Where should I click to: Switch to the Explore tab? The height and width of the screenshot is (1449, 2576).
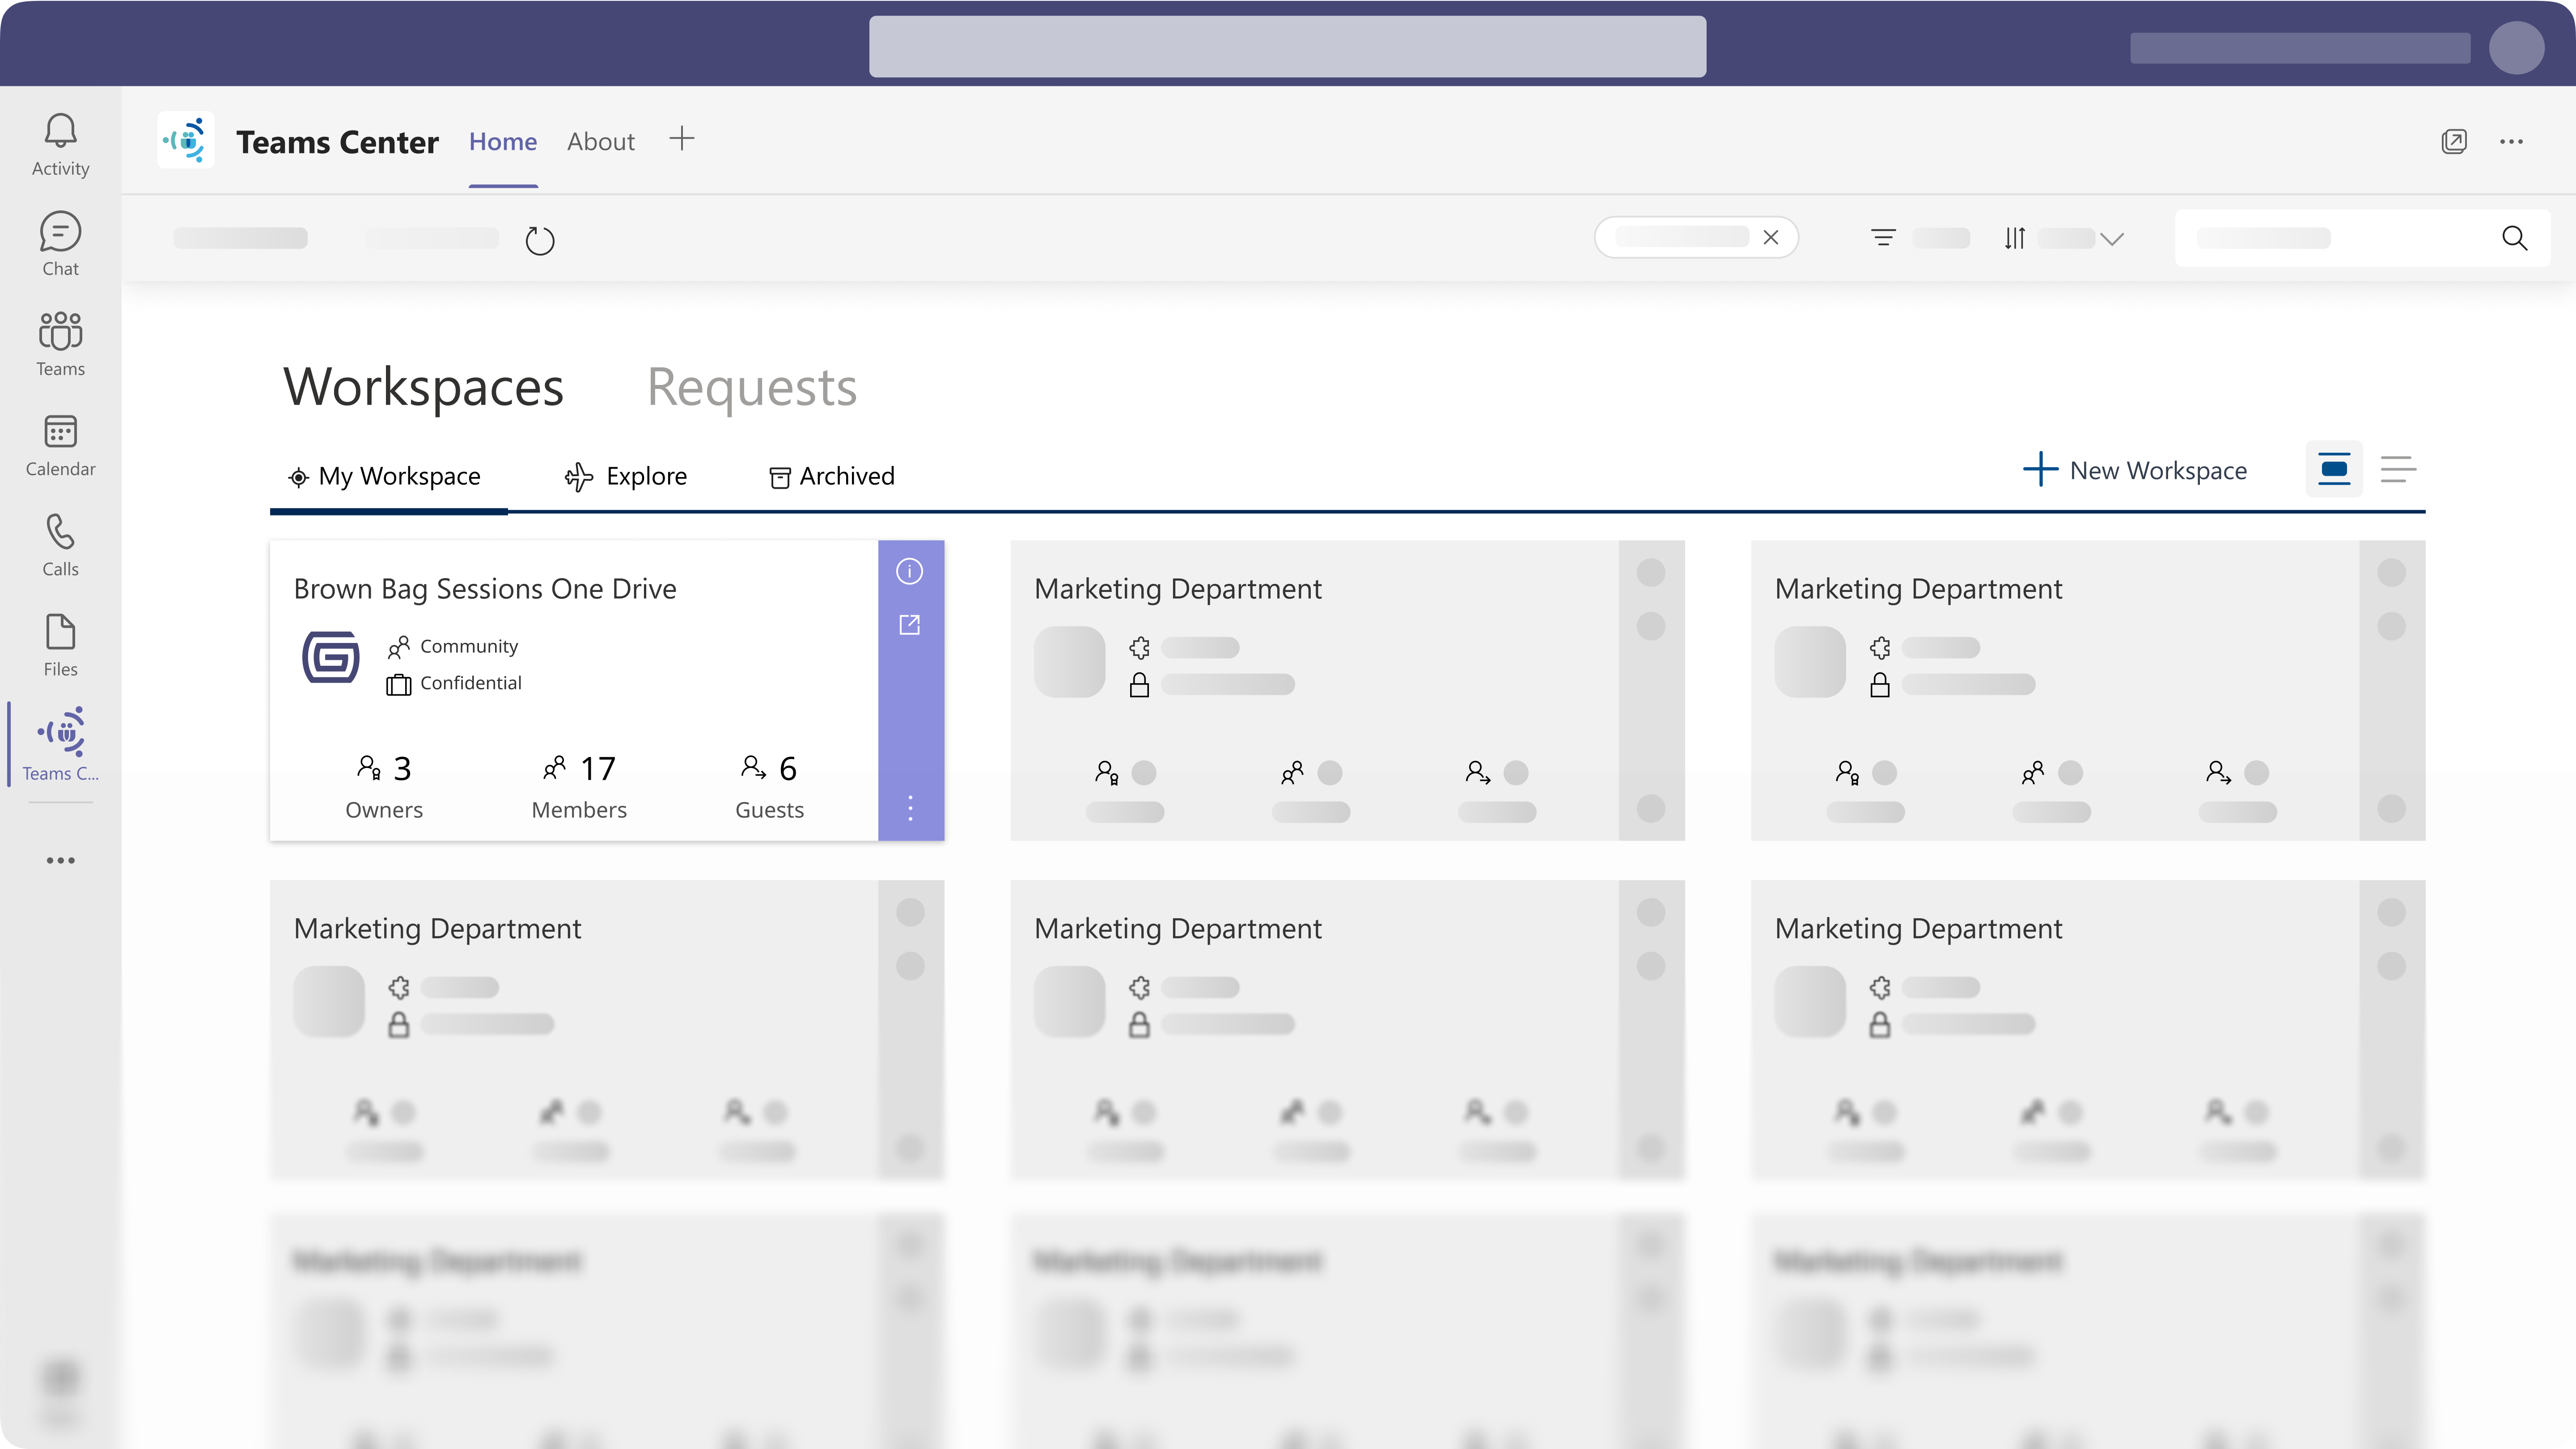[x=626, y=476]
